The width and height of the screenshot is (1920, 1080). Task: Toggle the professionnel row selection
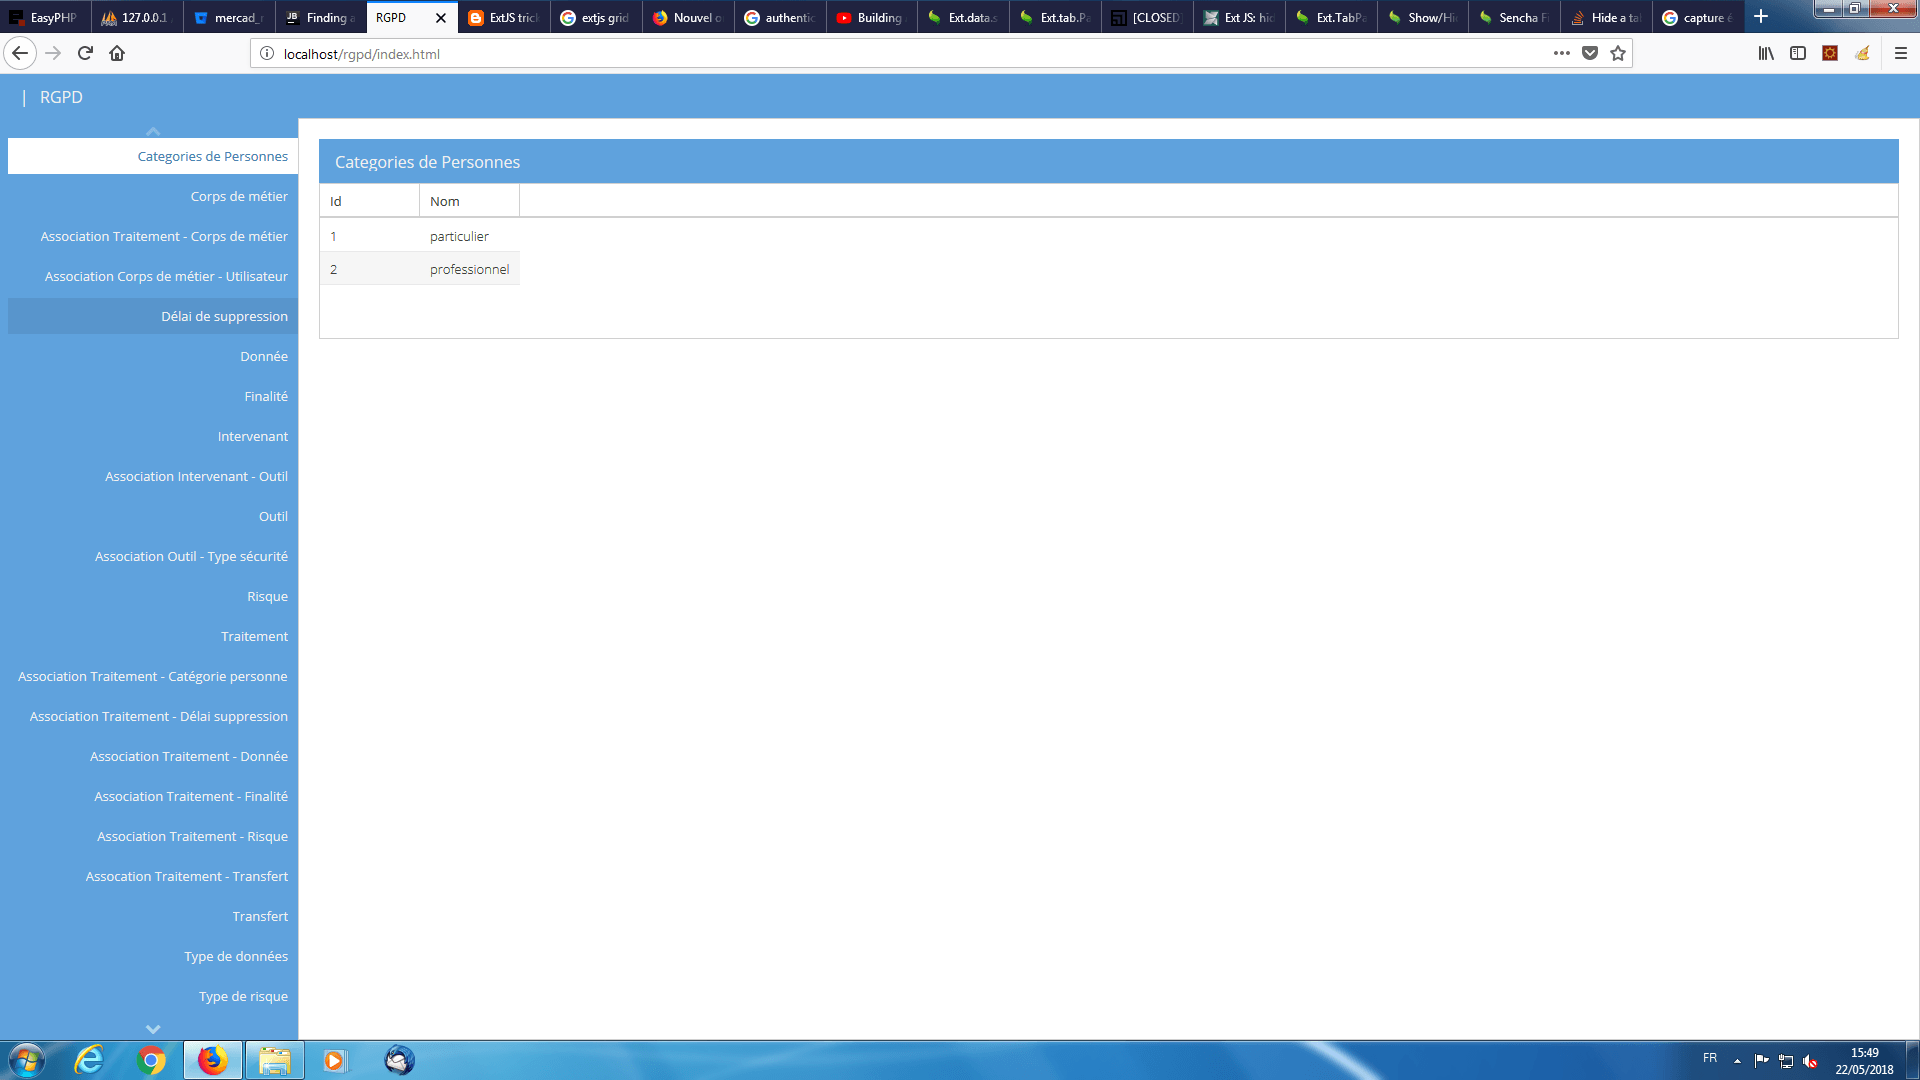469,269
